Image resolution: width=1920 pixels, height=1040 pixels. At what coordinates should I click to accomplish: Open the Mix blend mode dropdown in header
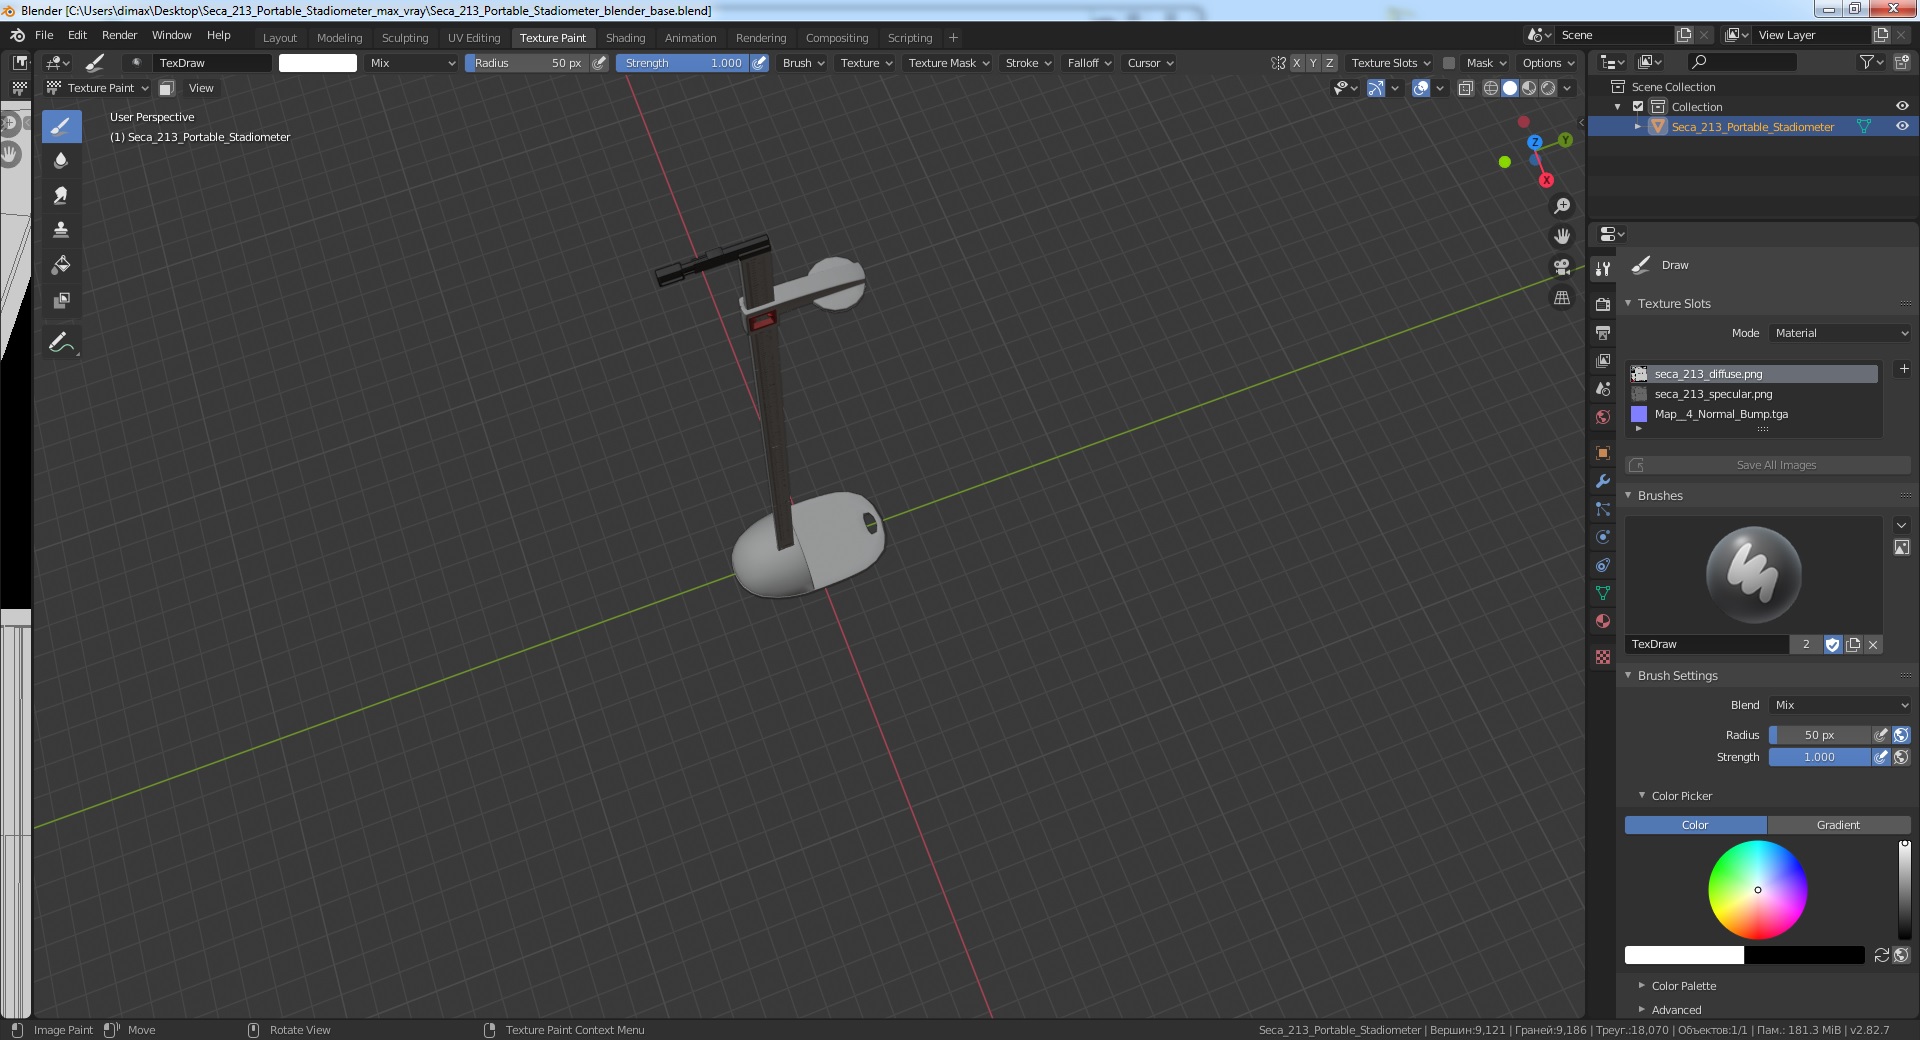pyautogui.click(x=412, y=63)
